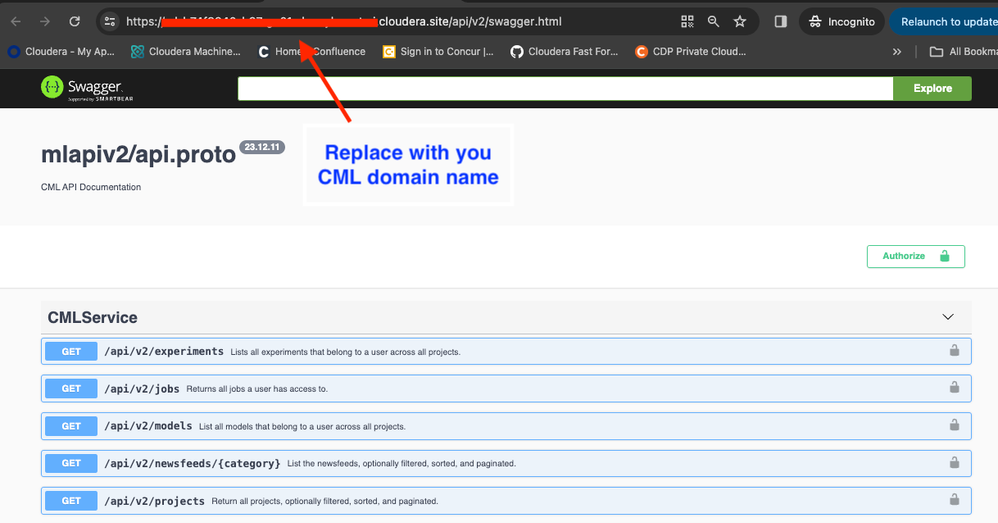Bookmark this page with the star icon
Screen dimensions: 998x523
coord(740,22)
